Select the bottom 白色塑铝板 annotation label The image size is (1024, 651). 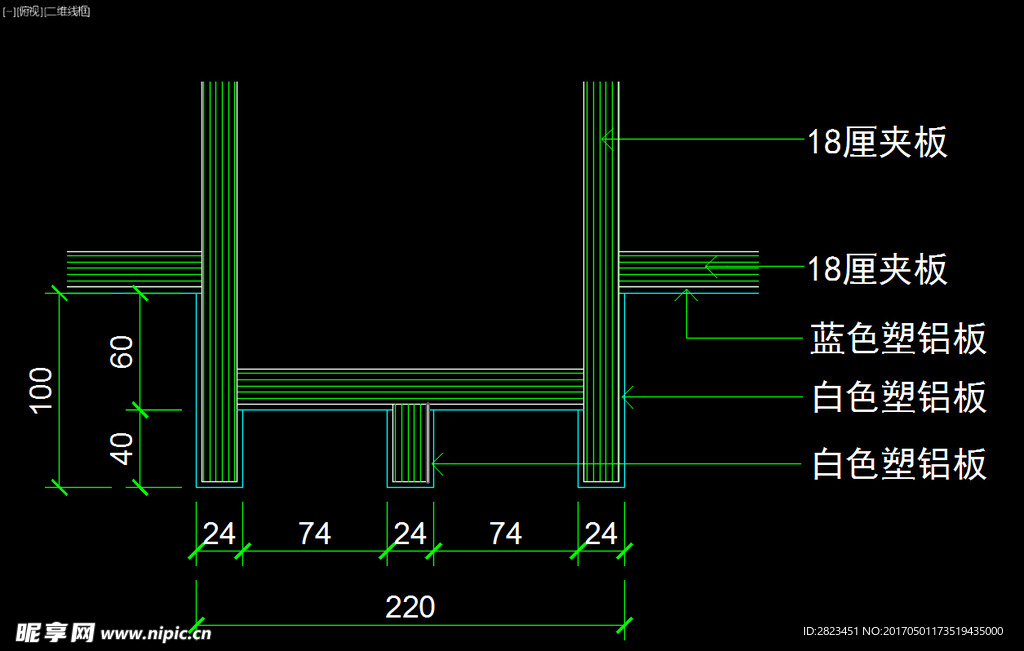(x=898, y=464)
